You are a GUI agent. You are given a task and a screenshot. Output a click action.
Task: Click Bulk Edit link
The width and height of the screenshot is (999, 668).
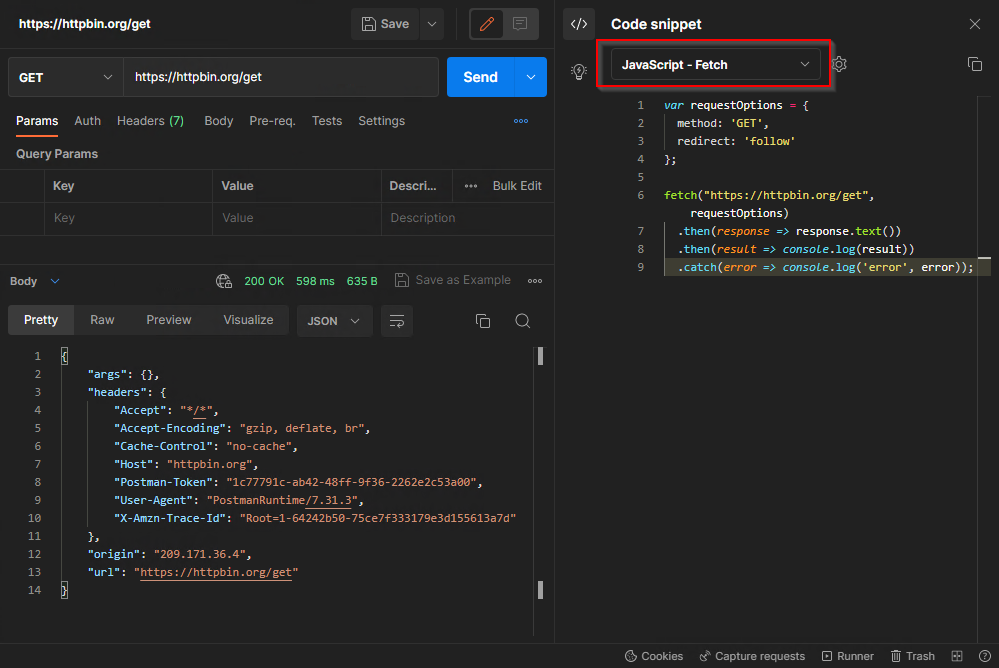coord(517,186)
